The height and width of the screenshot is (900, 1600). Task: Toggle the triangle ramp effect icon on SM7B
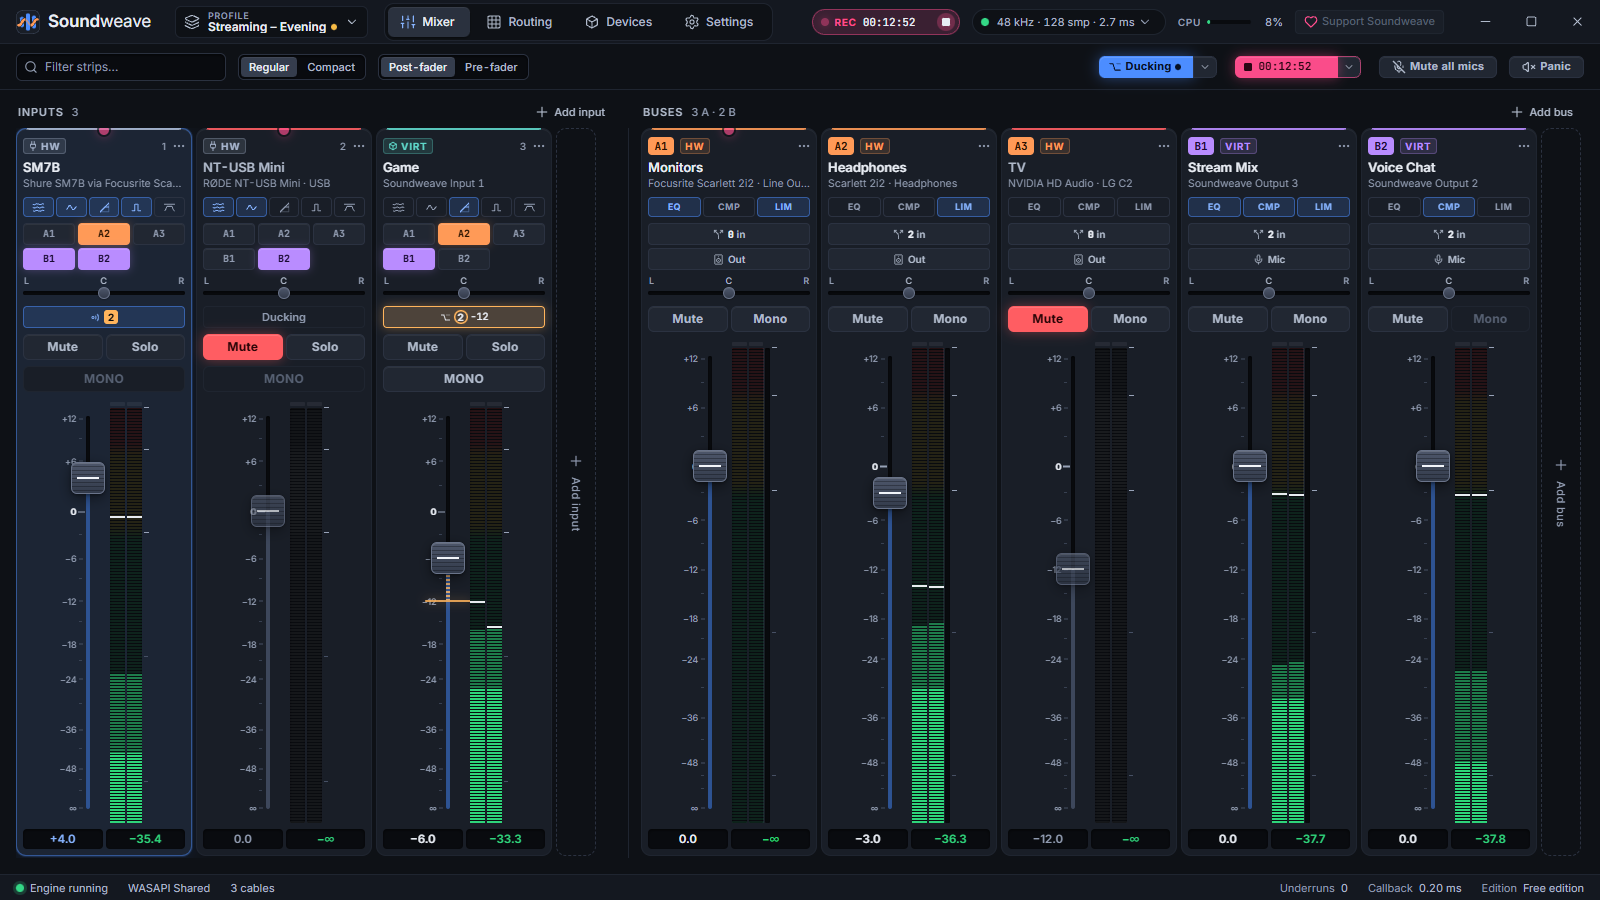click(x=104, y=207)
